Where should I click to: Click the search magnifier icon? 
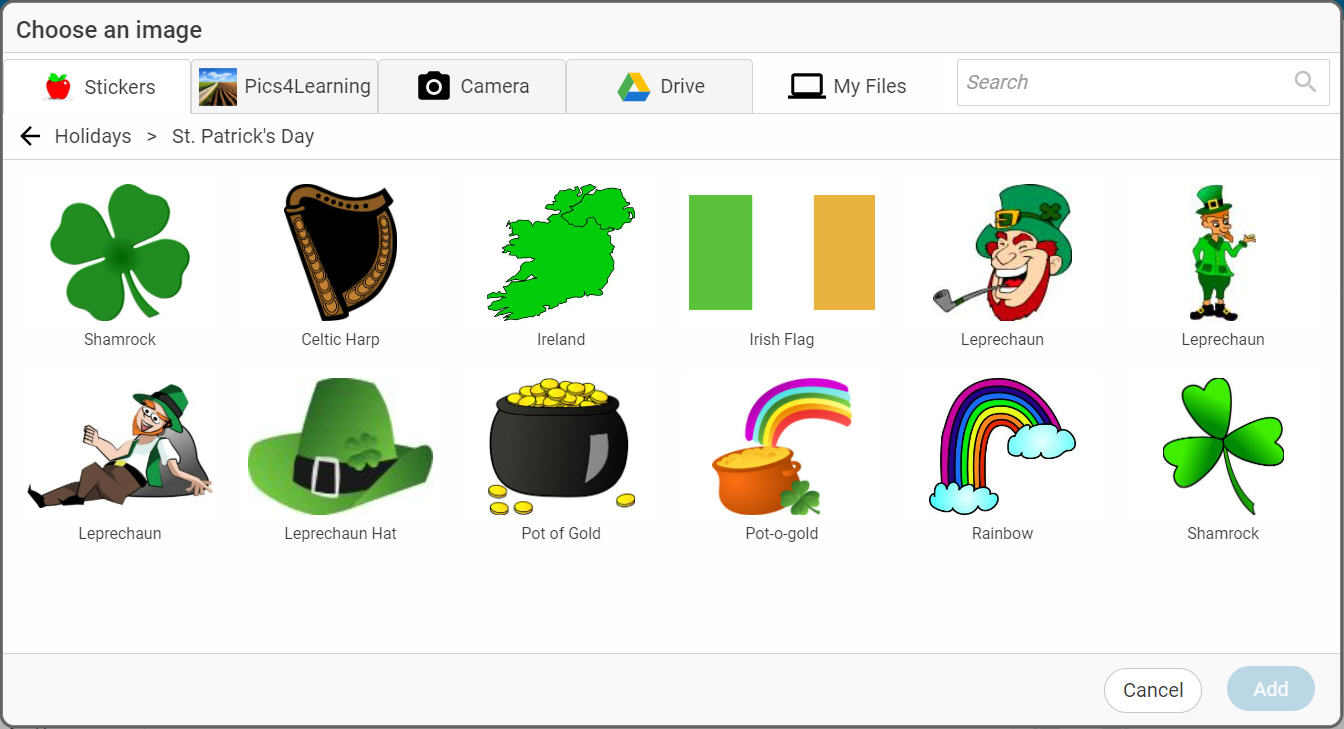click(1304, 82)
